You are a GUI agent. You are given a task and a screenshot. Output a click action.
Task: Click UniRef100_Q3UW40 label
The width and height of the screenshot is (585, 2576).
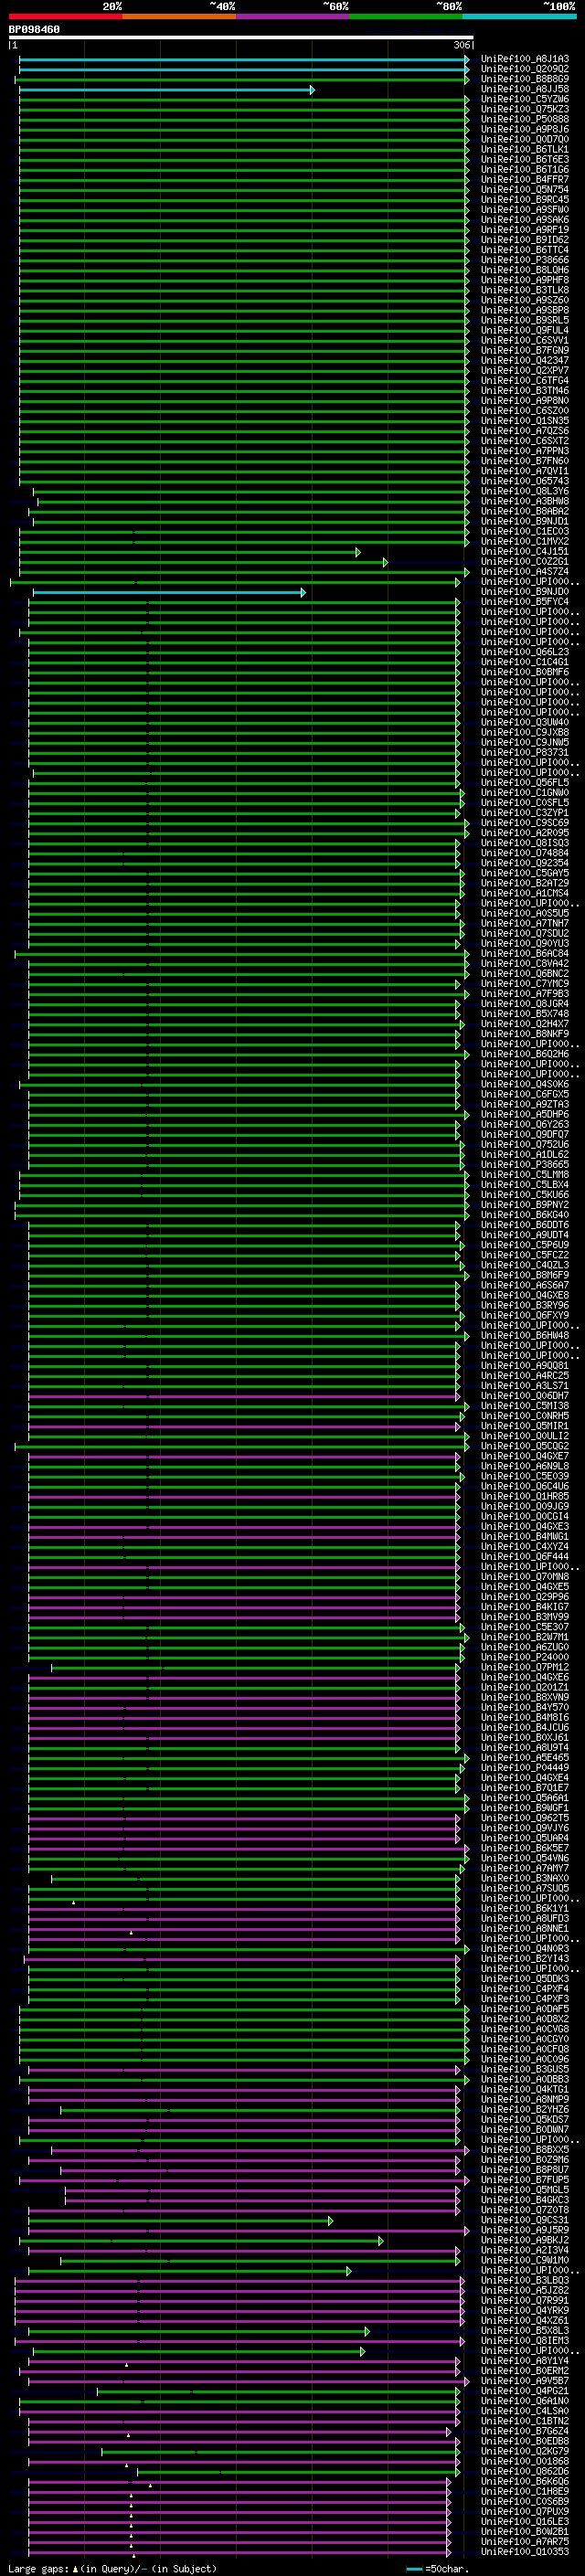[x=525, y=722]
